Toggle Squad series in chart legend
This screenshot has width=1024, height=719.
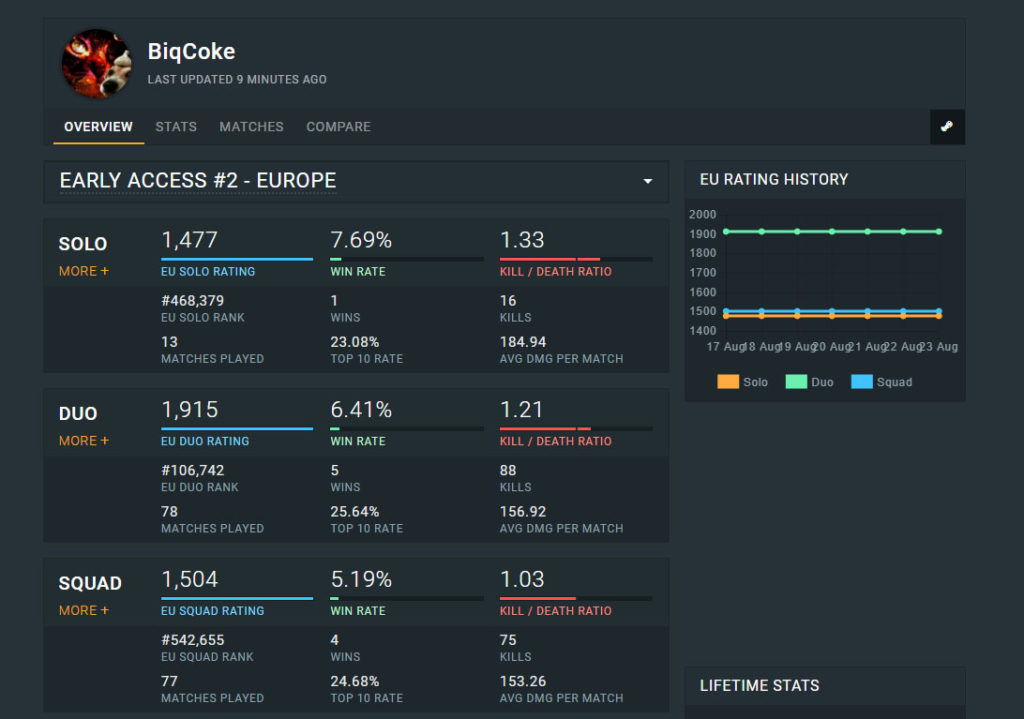pos(881,382)
